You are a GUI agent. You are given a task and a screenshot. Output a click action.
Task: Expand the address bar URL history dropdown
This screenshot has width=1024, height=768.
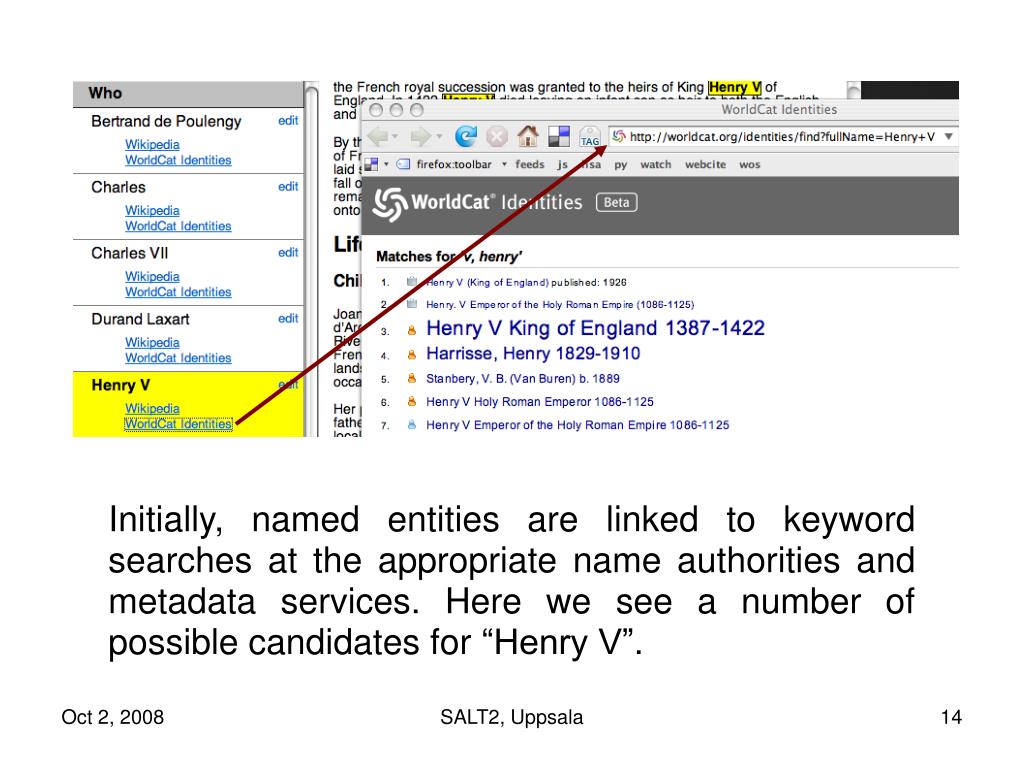click(x=948, y=136)
